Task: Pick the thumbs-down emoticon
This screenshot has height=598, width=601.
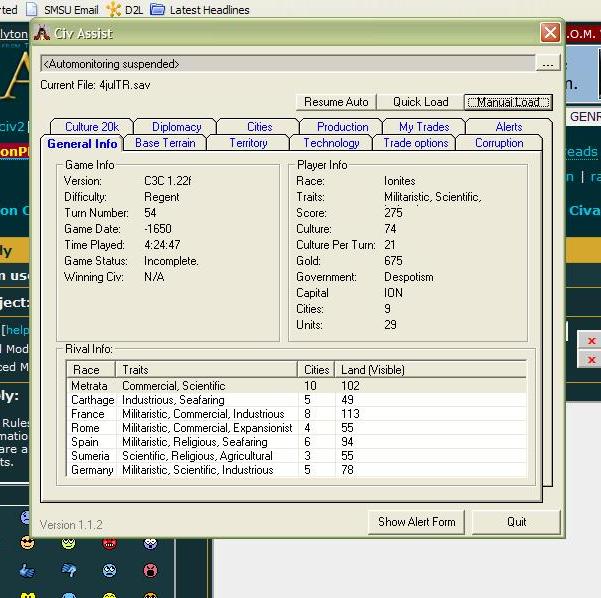Action: (69, 571)
